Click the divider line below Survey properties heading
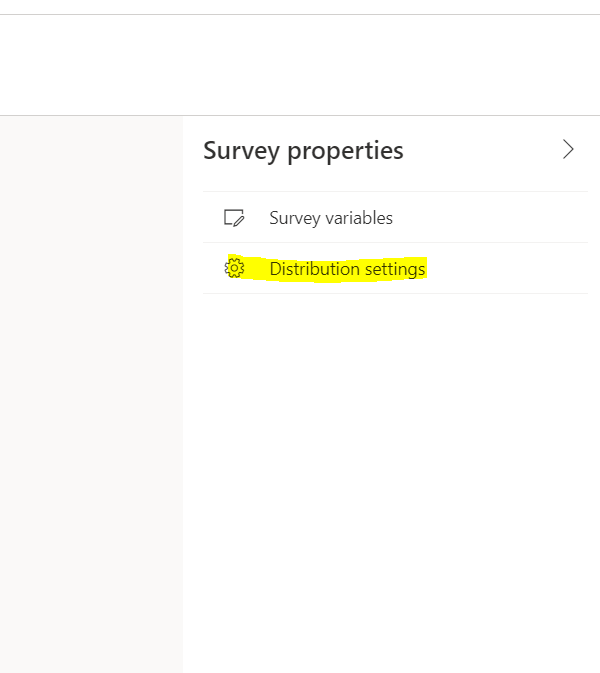This screenshot has width=600, height=673. (395, 191)
